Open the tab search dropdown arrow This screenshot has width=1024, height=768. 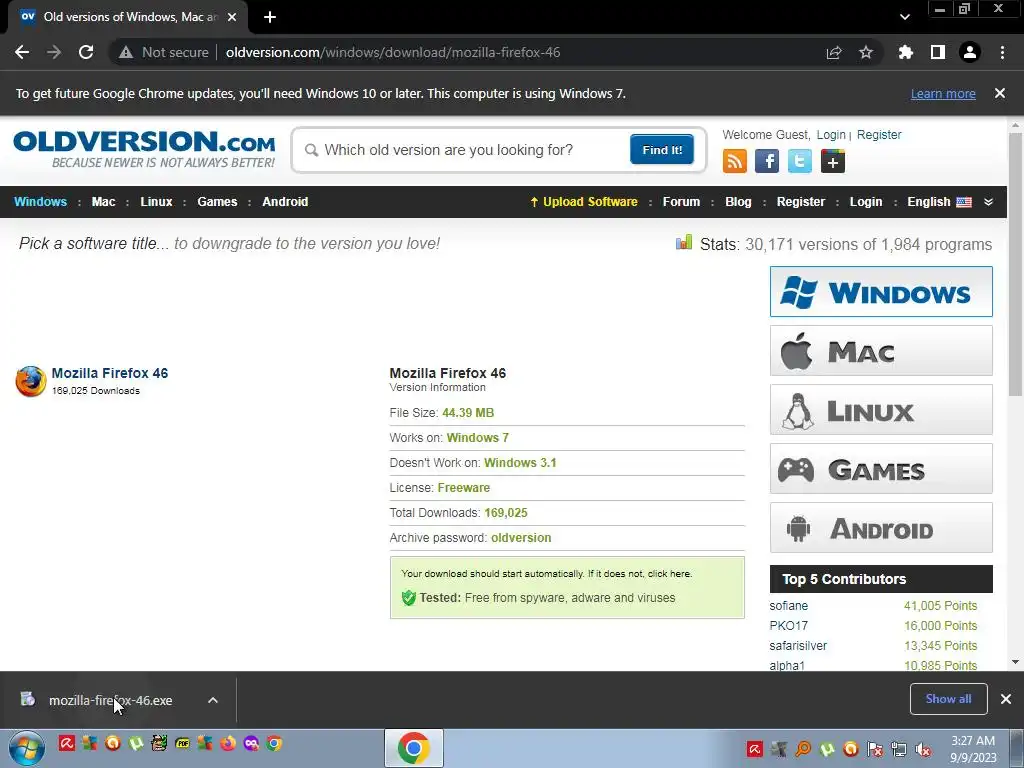[904, 17]
